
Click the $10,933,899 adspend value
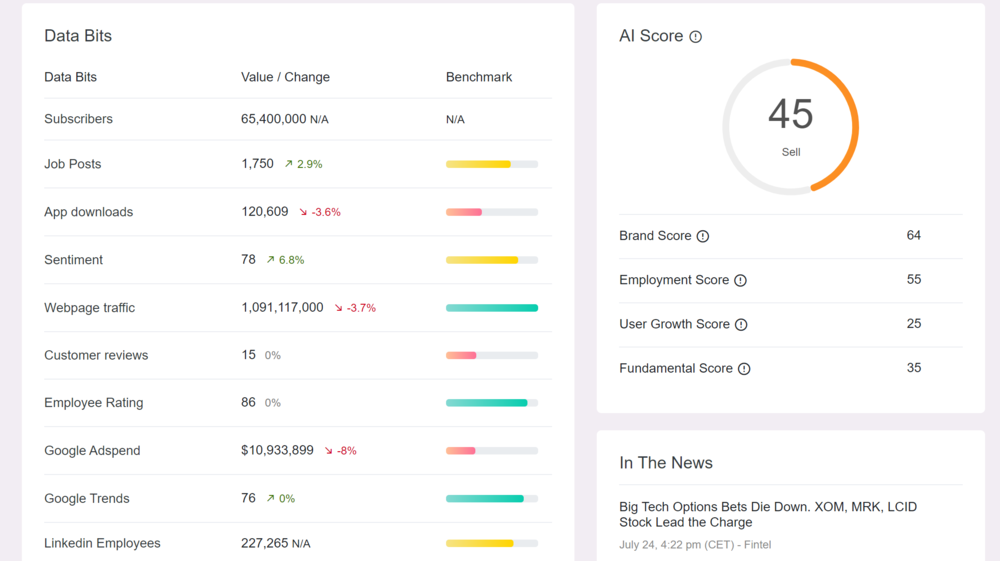(277, 450)
